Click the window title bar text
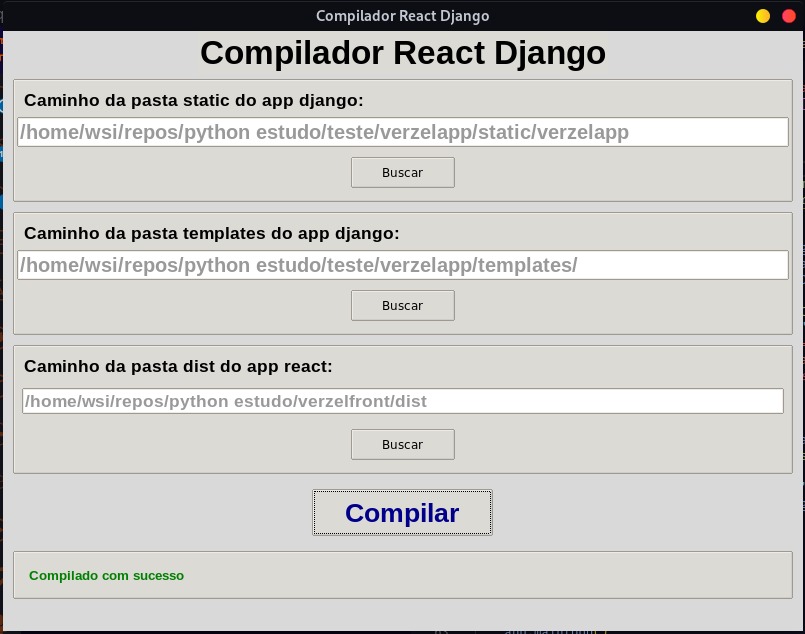The height and width of the screenshot is (634, 805). pyautogui.click(x=402, y=16)
